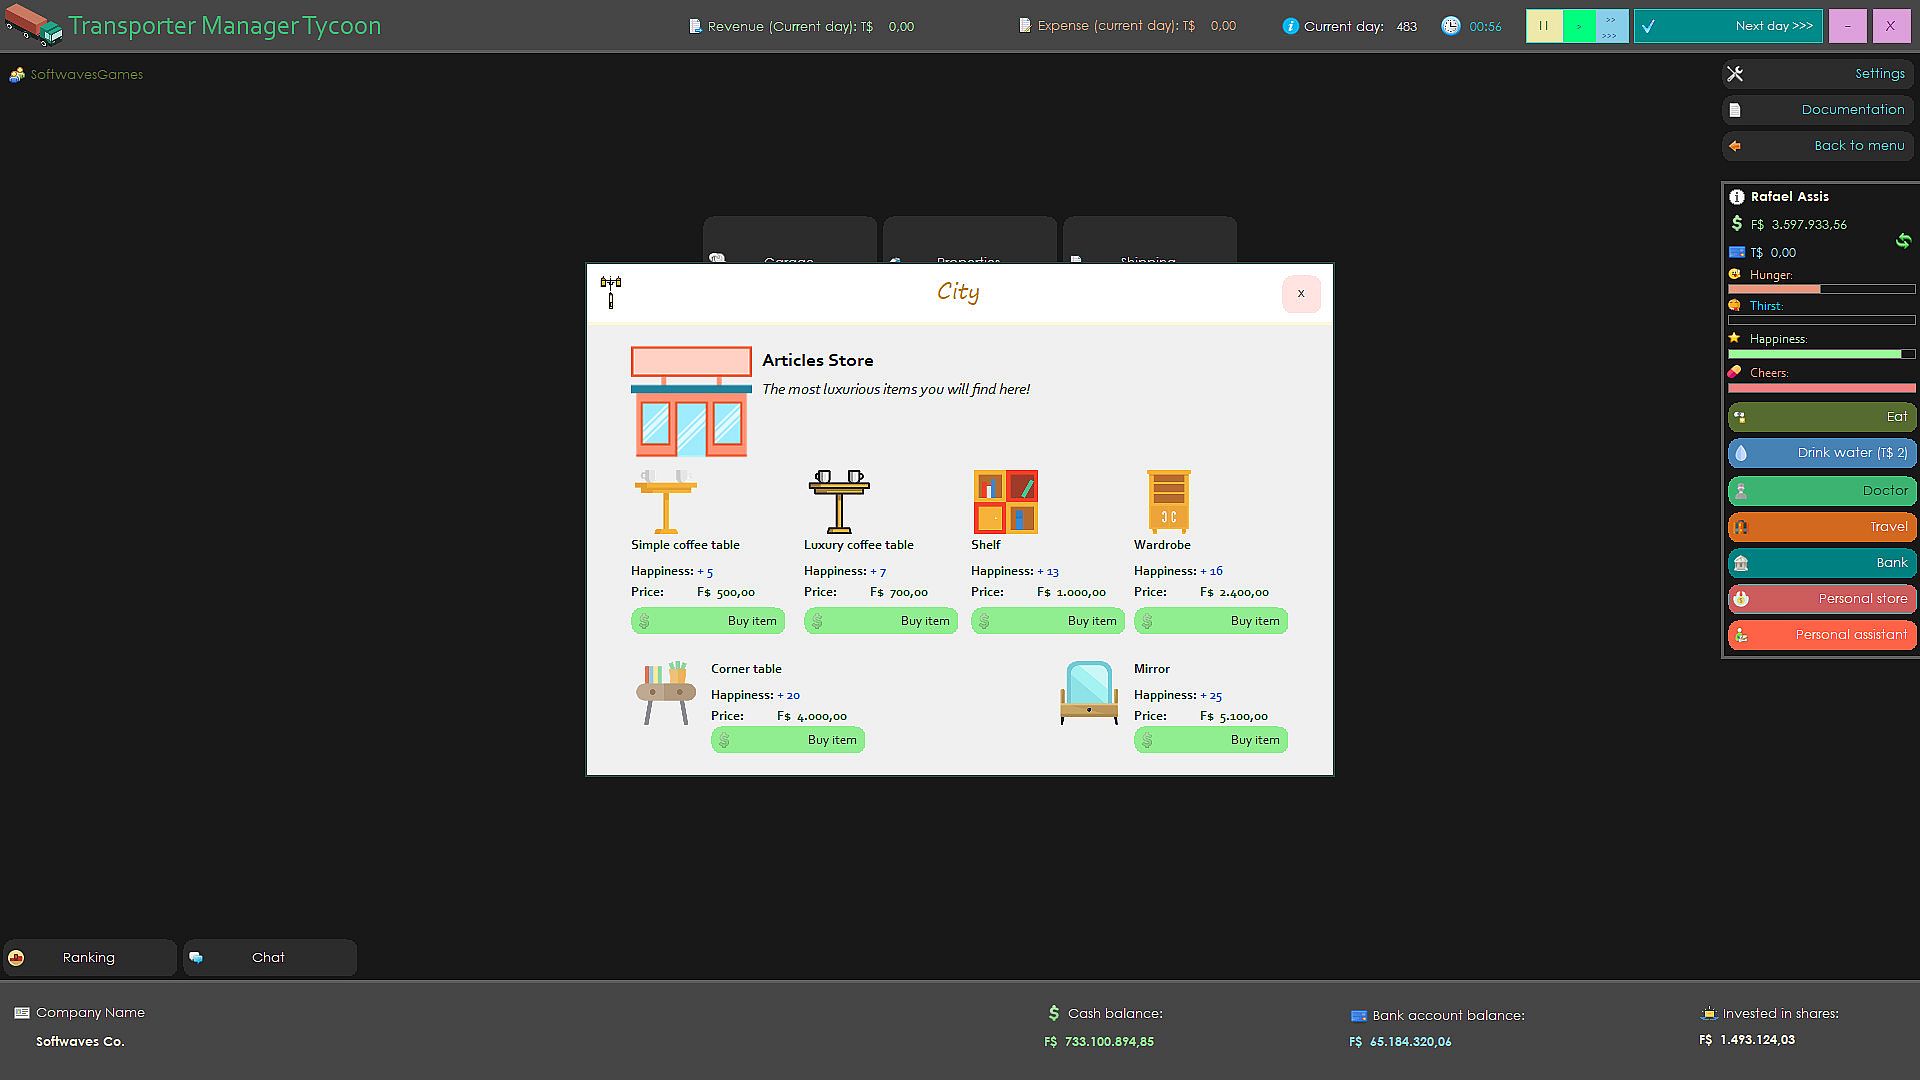1920x1080 pixels.
Task: Click the Shelf item icon
Action: [x=1005, y=502]
